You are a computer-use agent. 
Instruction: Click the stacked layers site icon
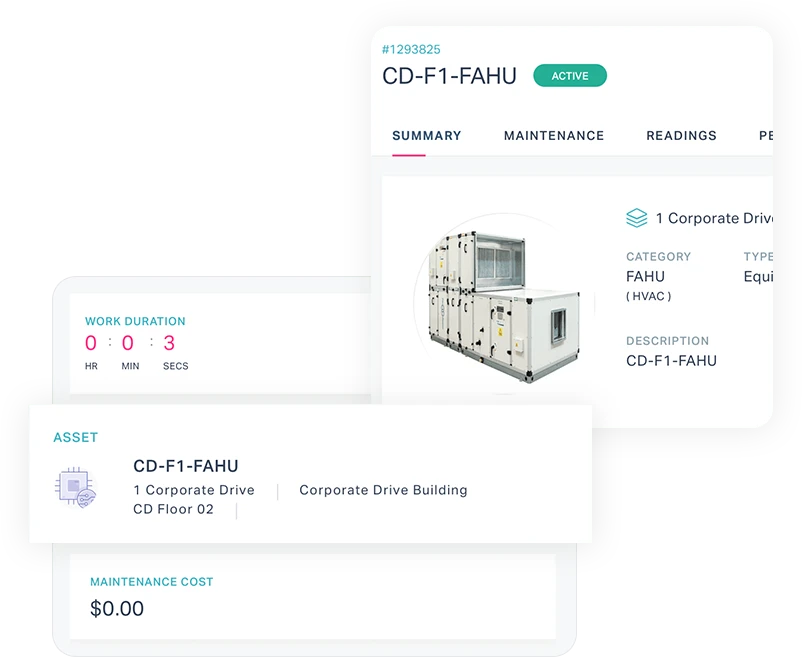(x=636, y=218)
